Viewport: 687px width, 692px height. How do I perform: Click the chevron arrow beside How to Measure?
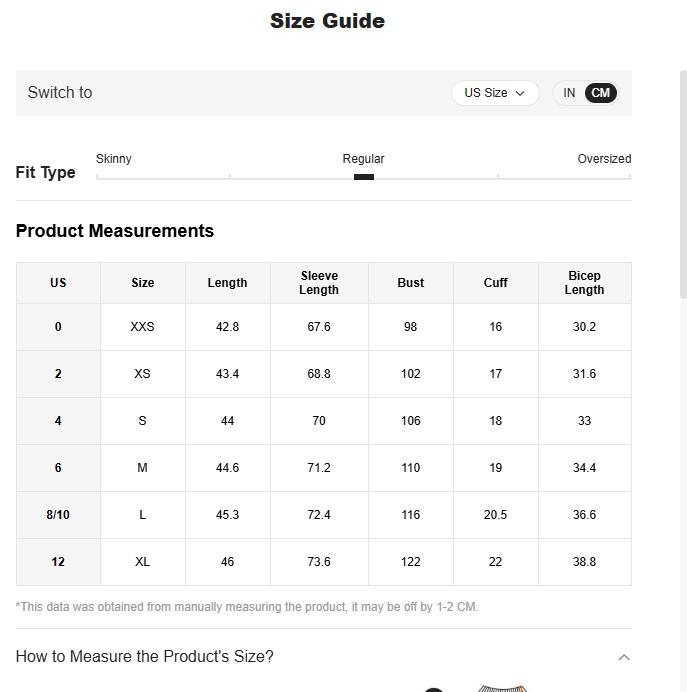(x=624, y=657)
